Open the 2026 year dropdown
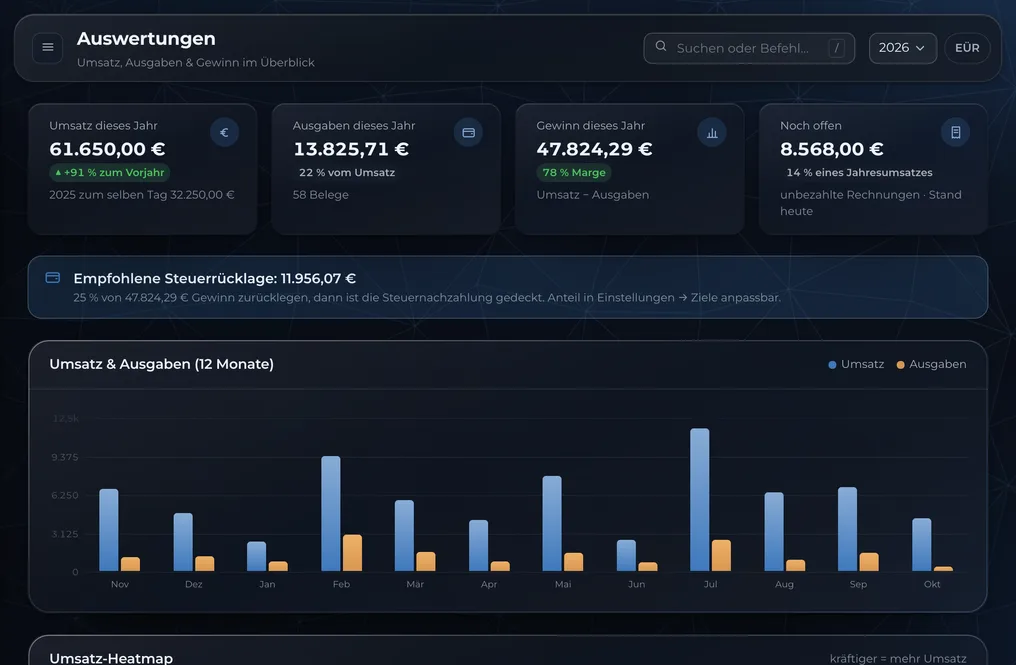Viewport: 1016px width, 665px height. (903, 48)
